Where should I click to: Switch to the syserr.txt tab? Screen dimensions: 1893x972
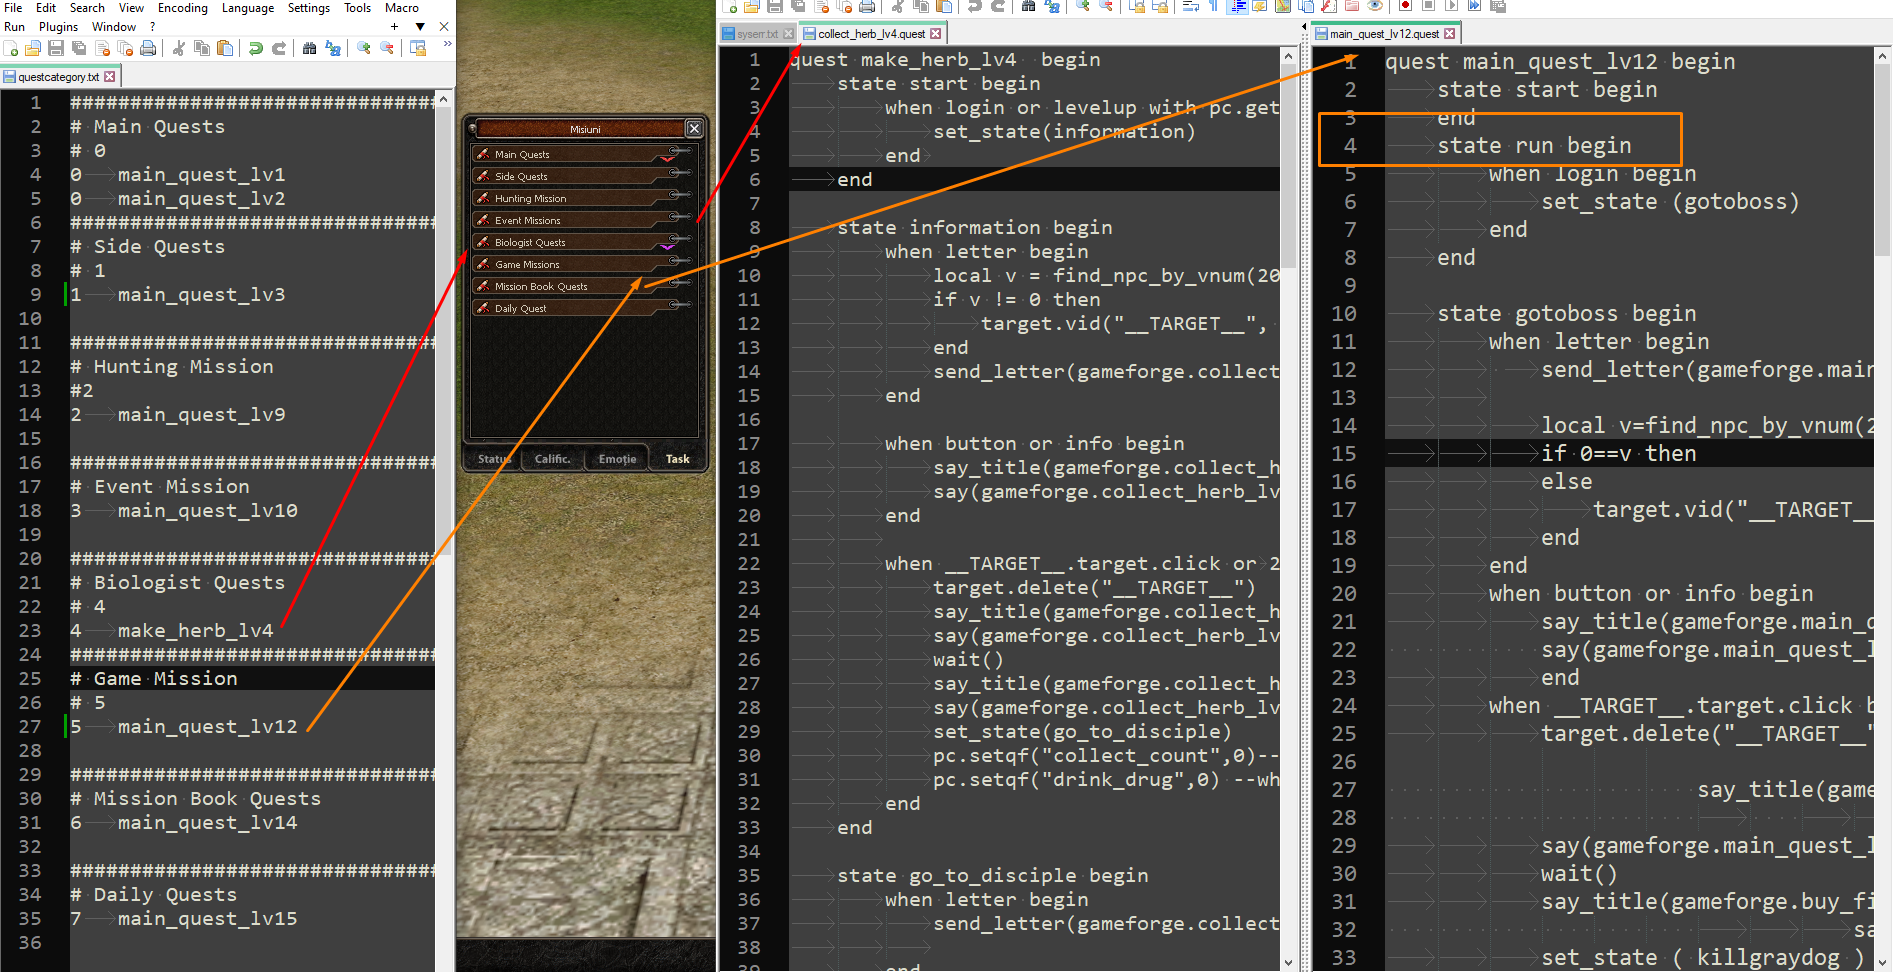click(757, 33)
